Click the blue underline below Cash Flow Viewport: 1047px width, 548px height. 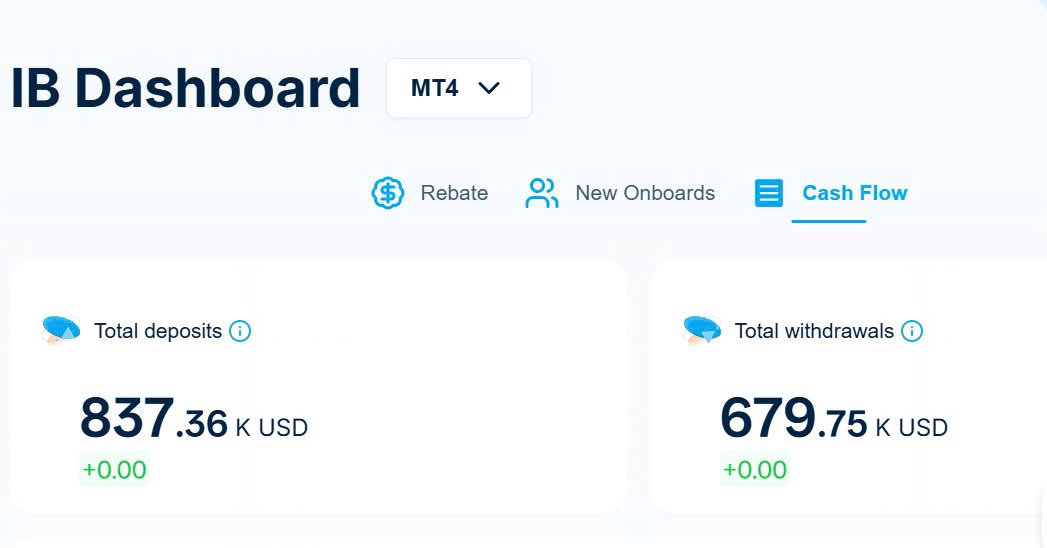828,220
